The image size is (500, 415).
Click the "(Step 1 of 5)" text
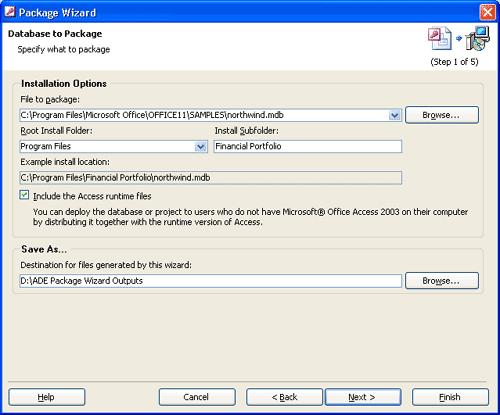tap(454, 62)
